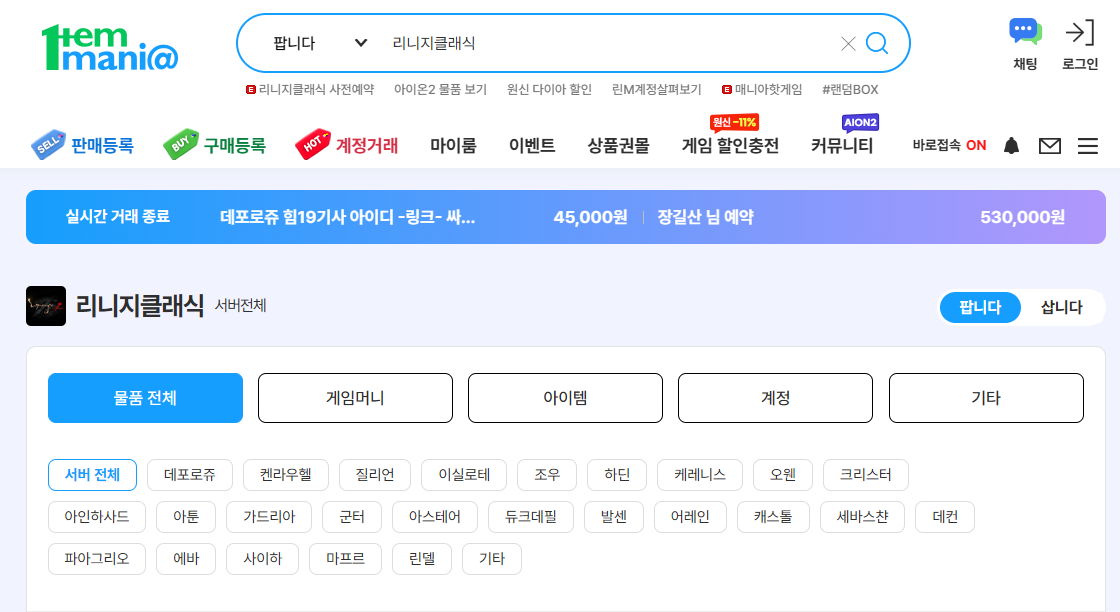1120x612 pixels.
Task: Open the hamburger menu icon
Action: click(1088, 146)
